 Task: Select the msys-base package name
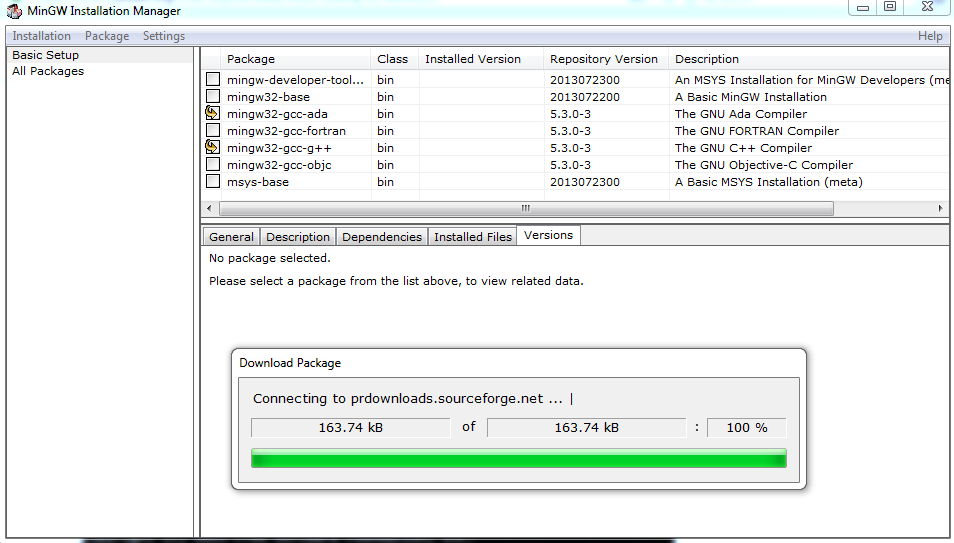click(257, 182)
